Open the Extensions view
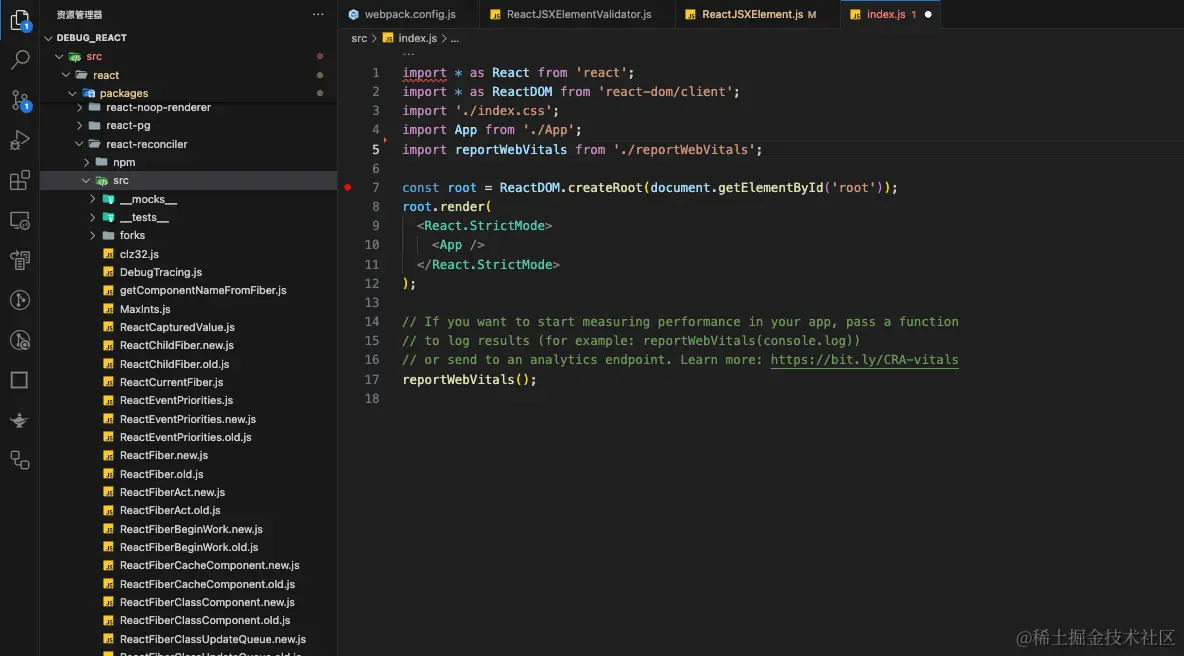1184x656 pixels. click(x=19, y=180)
